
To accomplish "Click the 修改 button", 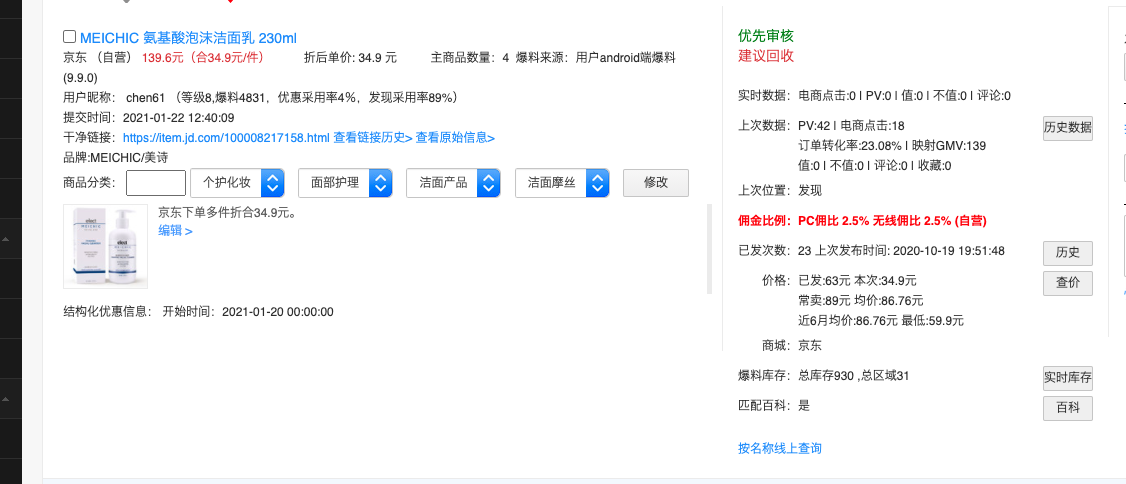I will 656,182.
